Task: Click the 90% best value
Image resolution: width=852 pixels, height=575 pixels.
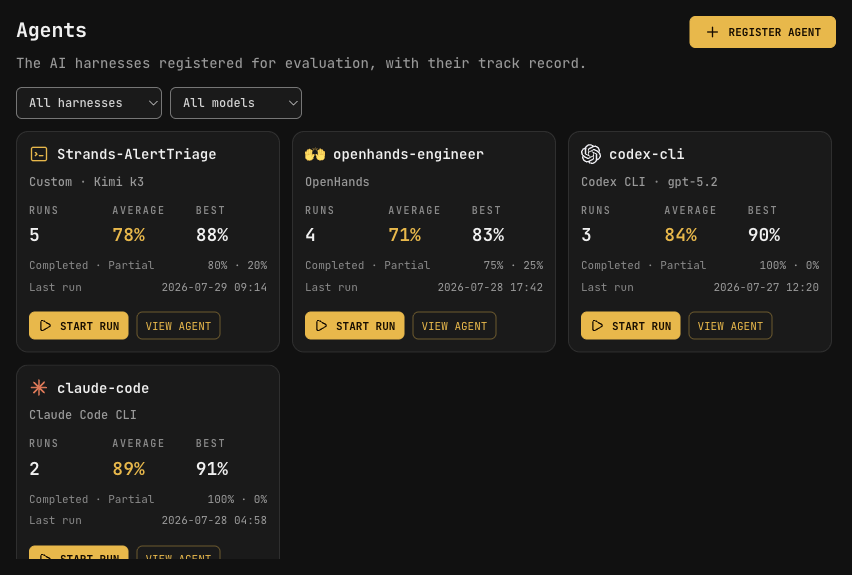Action: 764,235
